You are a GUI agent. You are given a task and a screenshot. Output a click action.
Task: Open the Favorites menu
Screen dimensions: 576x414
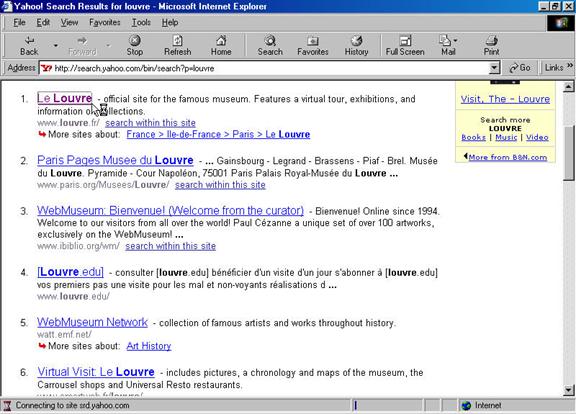pos(105,22)
